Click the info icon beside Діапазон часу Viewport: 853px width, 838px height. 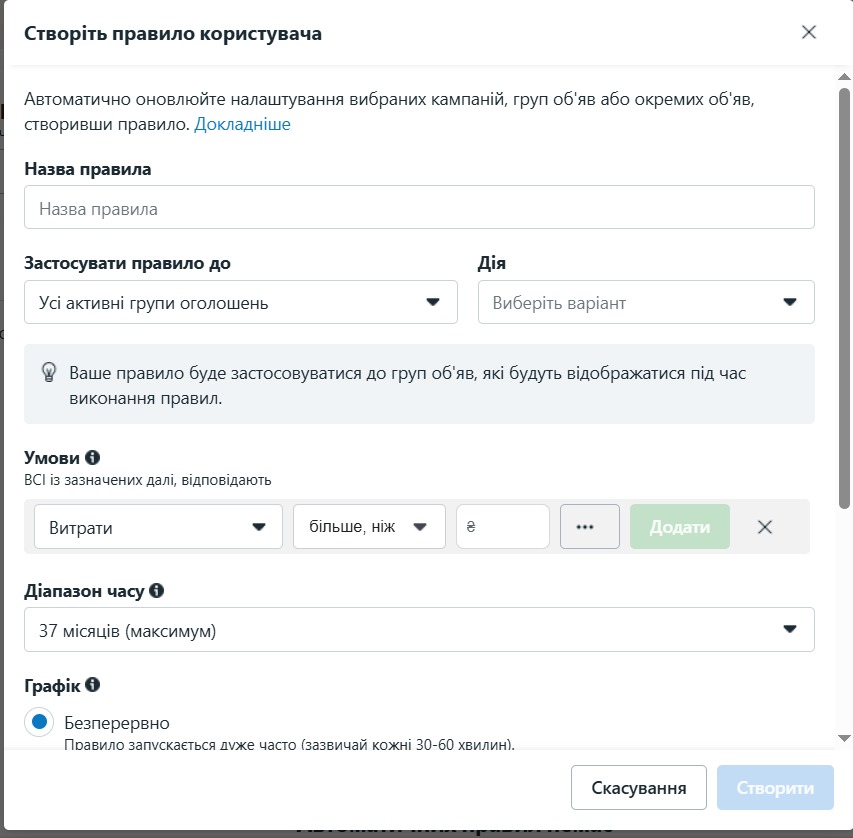(157, 590)
